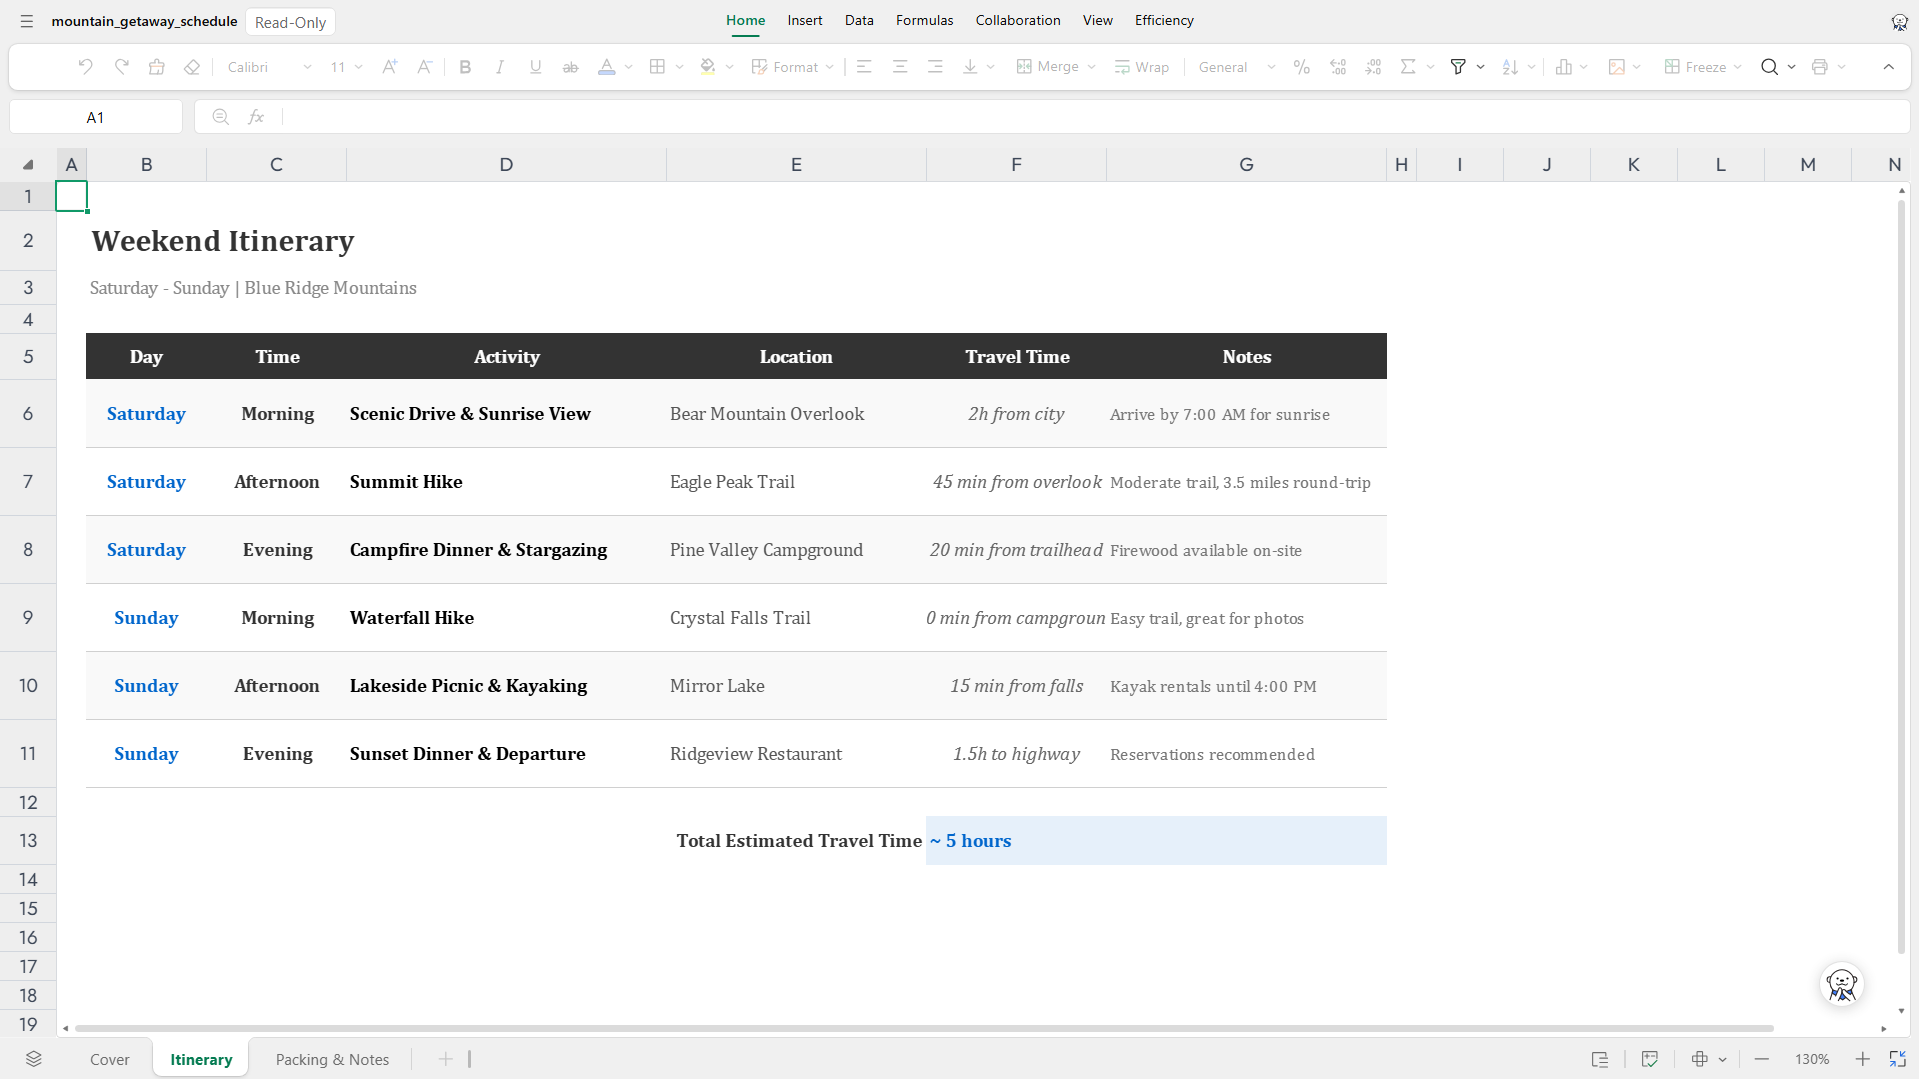Toggle Wrap text

click(1142, 67)
